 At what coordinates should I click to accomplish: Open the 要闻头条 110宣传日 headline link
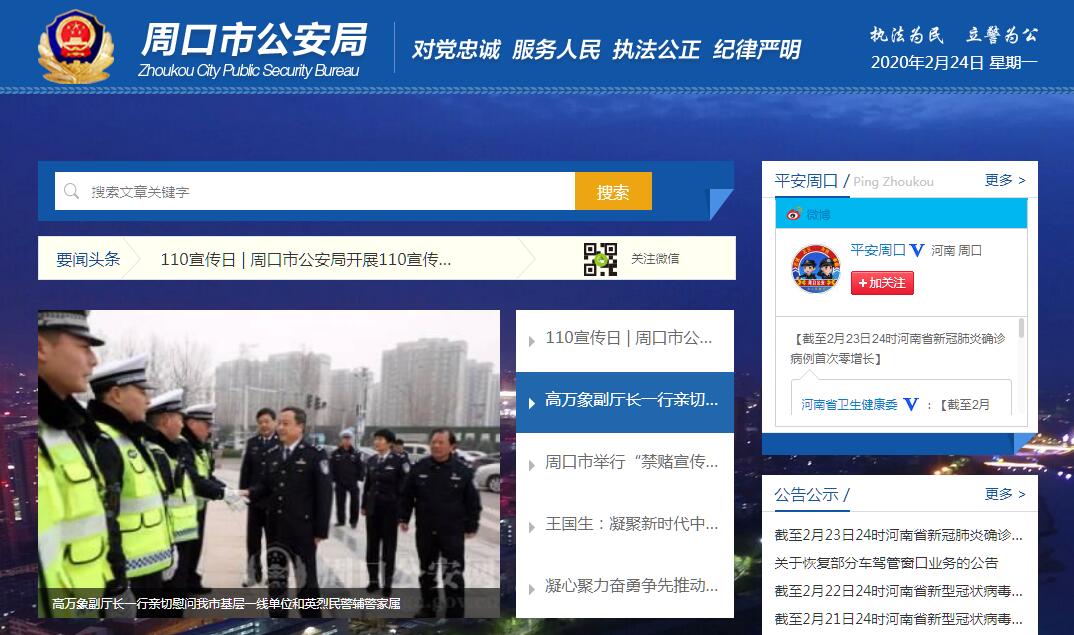click(305, 260)
